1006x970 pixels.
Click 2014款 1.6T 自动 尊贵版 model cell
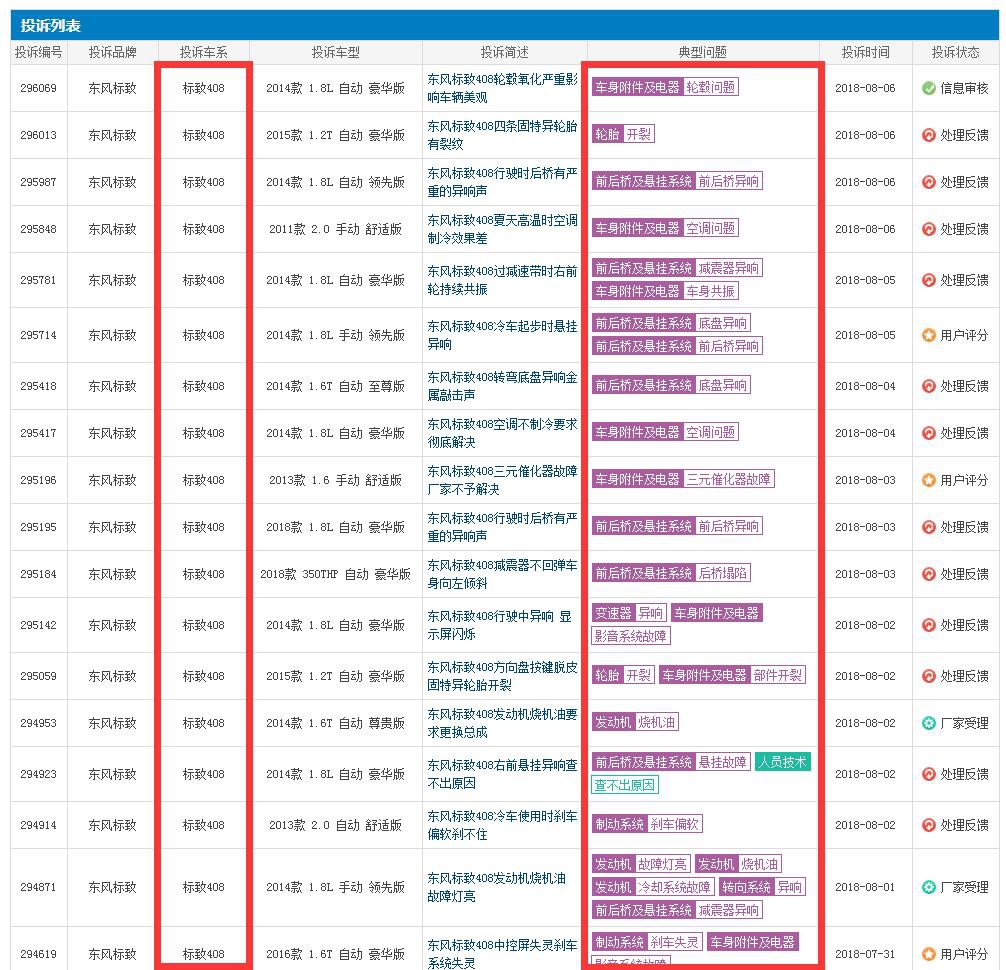(336, 723)
